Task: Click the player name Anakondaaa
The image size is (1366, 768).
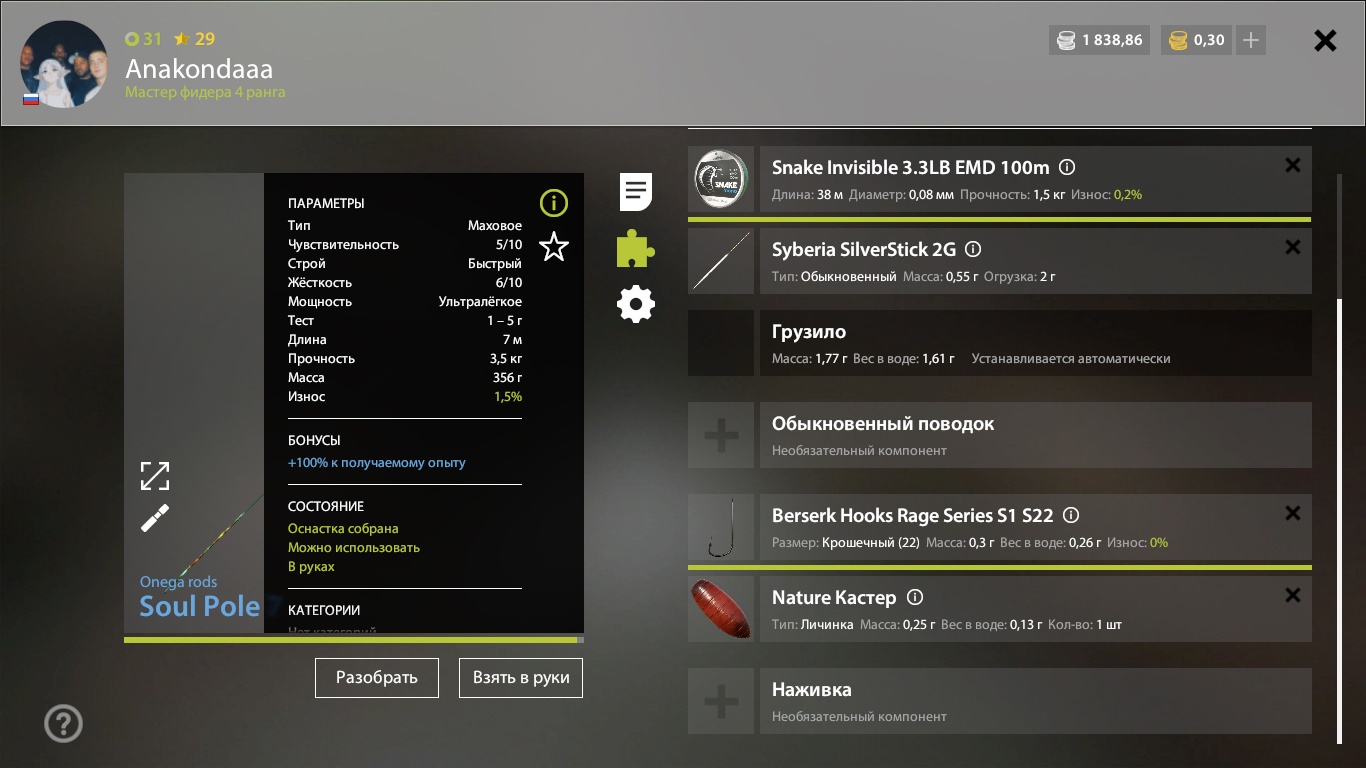Action: coord(199,69)
